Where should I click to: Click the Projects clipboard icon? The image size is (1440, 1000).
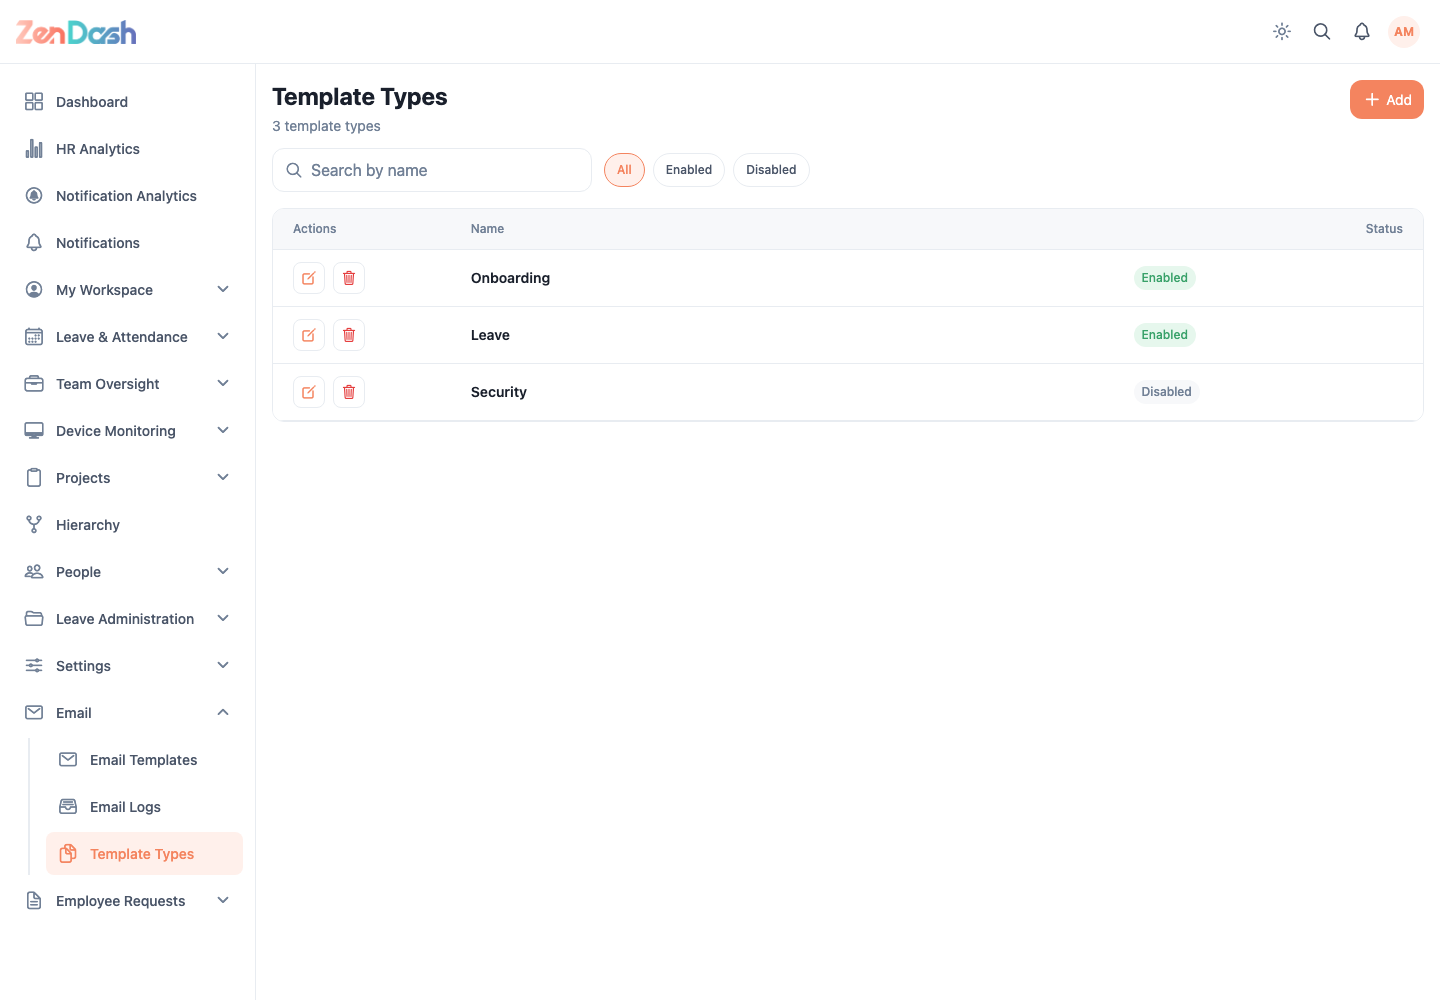34,478
